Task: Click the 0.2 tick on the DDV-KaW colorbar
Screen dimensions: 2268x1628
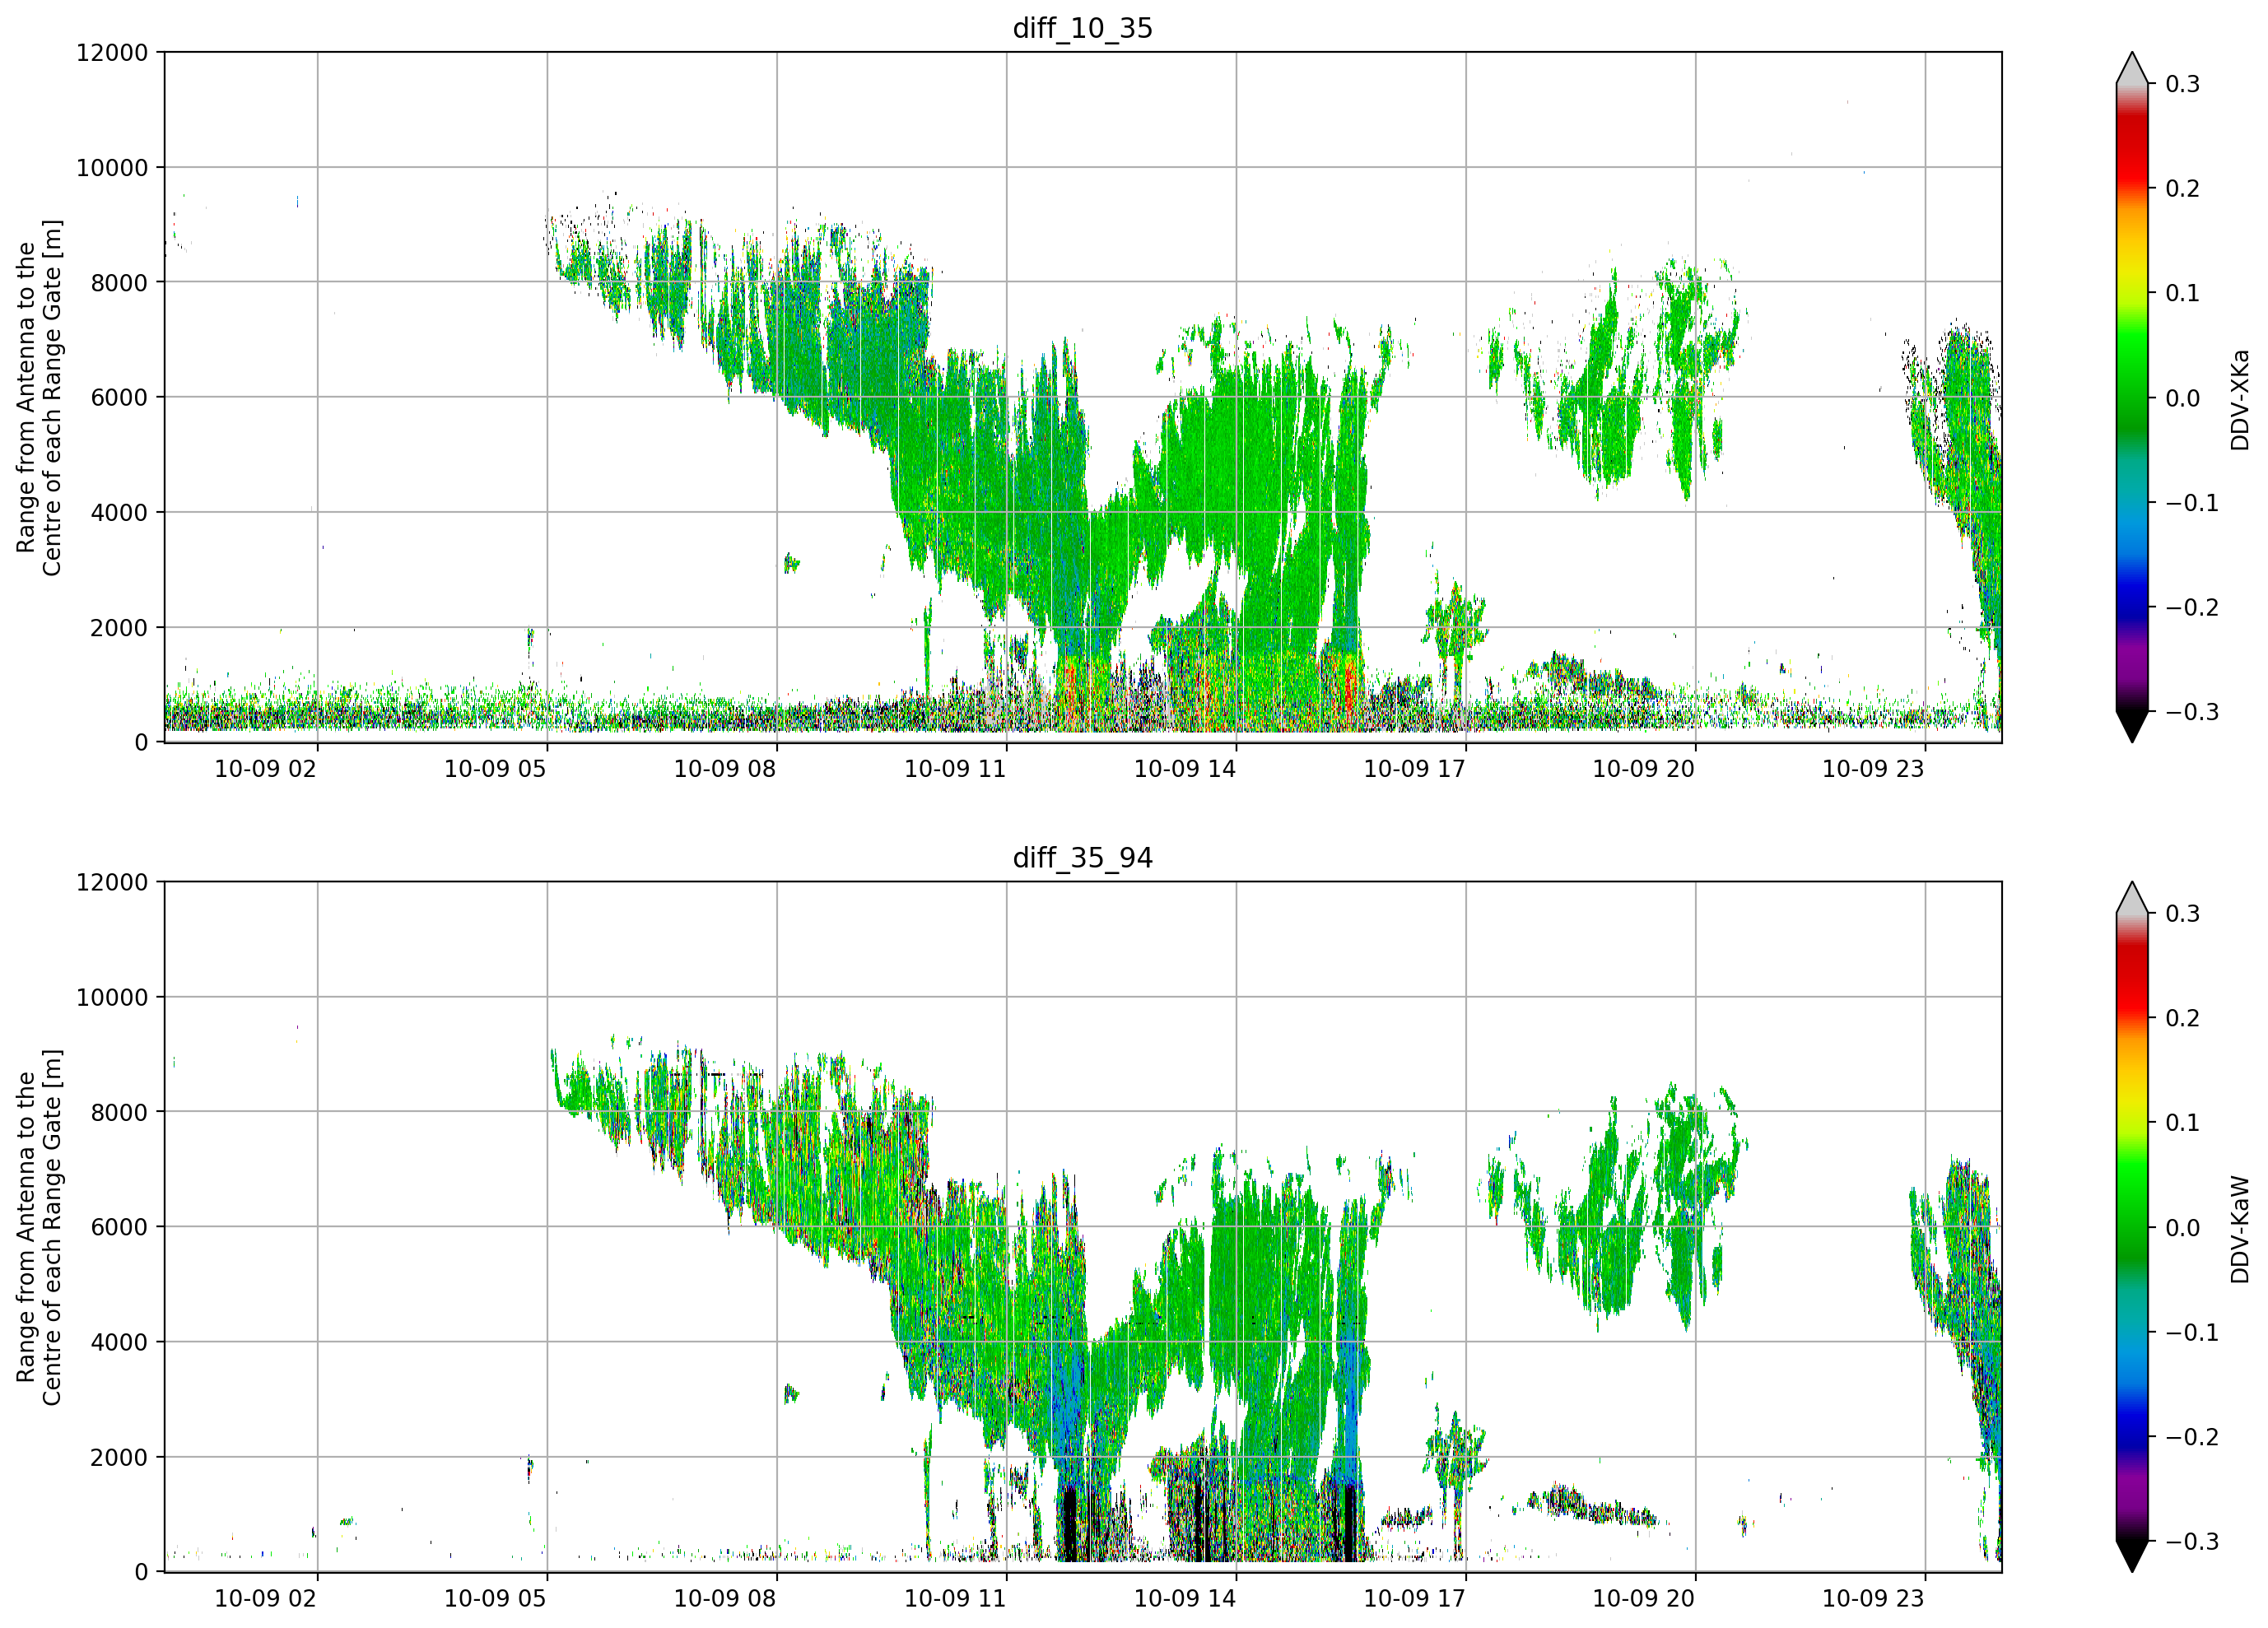Action: pyautogui.click(x=2183, y=1019)
